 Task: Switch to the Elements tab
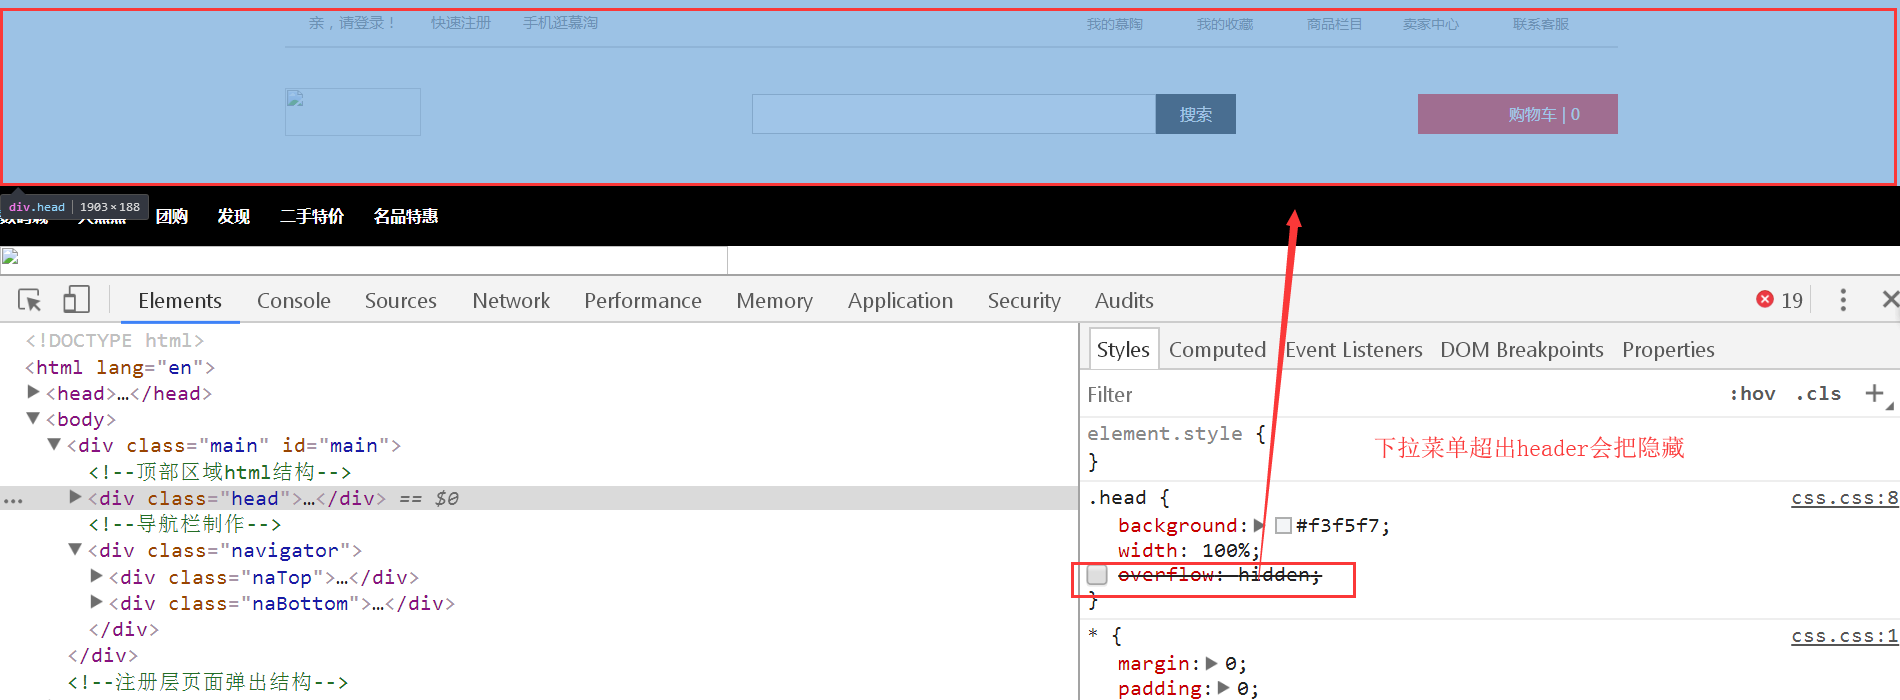coord(180,301)
